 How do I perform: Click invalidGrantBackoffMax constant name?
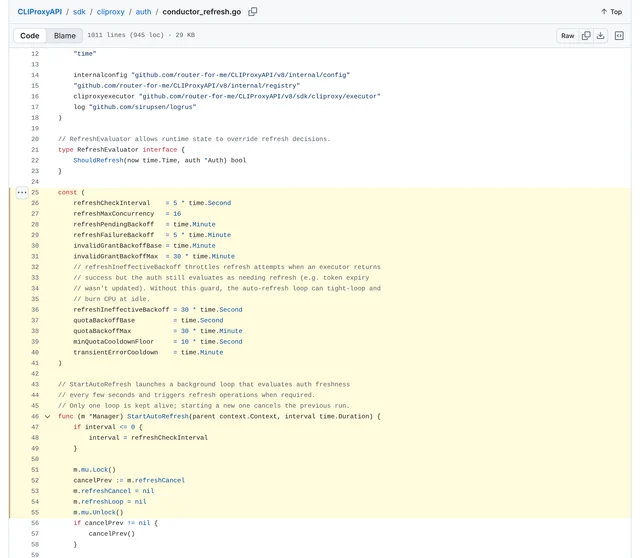click(116, 256)
